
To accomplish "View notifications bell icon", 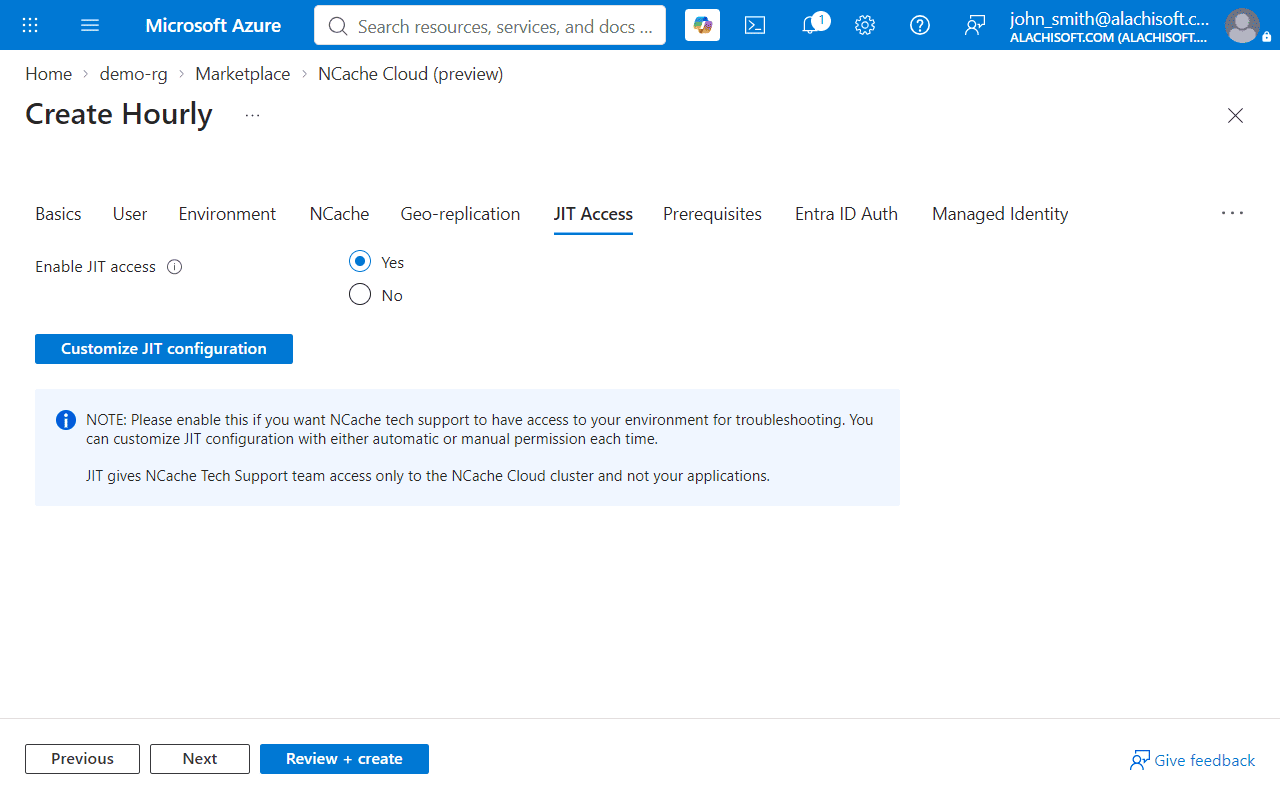I will pyautogui.click(x=812, y=25).
